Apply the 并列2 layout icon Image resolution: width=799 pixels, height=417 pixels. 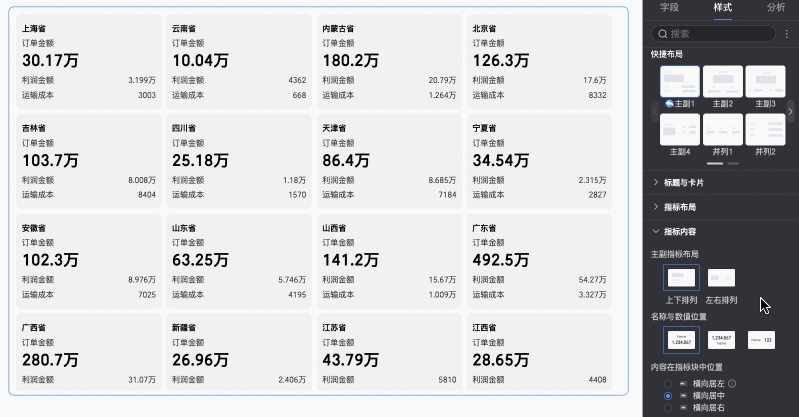click(x=765, y=129)
